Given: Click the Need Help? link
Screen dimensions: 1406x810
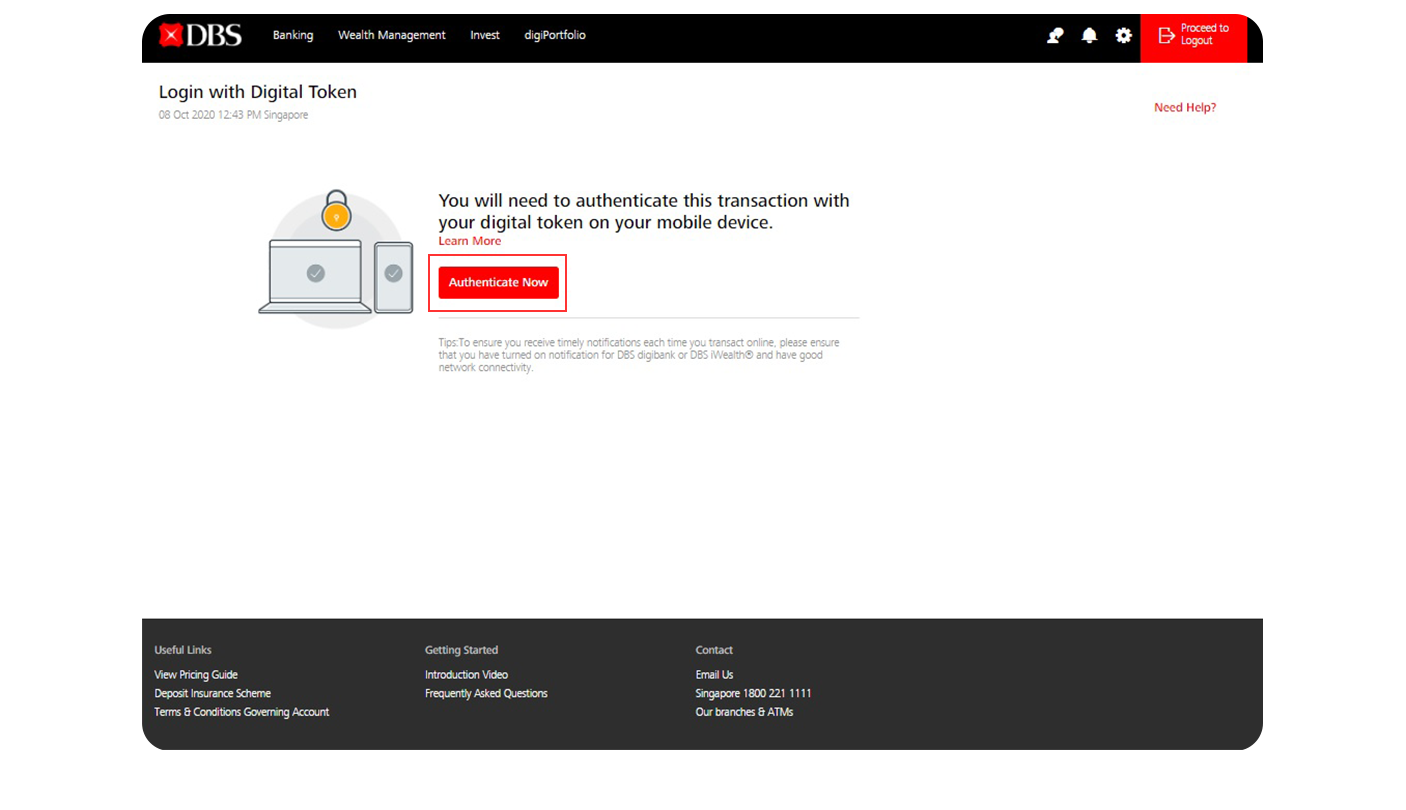Looking at the screenshot, I should (1185, 107).
